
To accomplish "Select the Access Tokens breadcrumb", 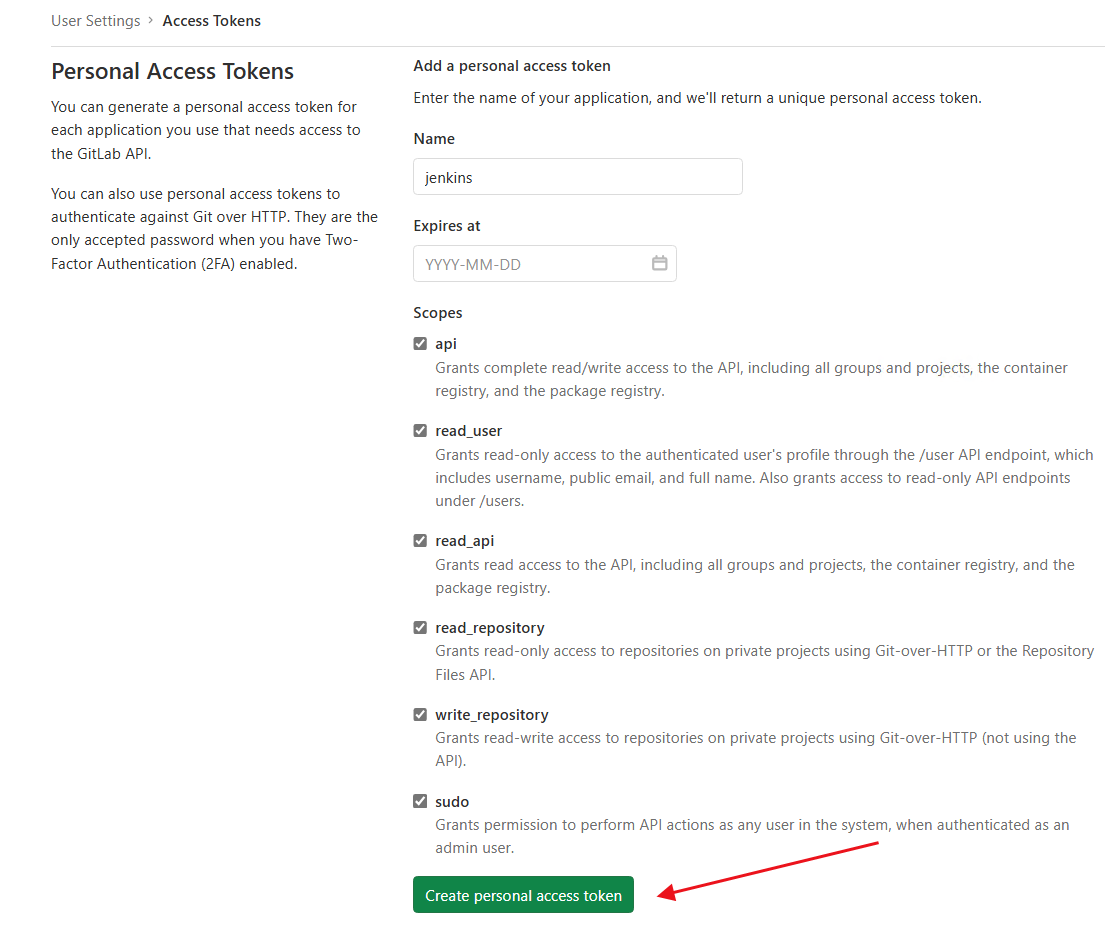I will [x=212, y=21].
